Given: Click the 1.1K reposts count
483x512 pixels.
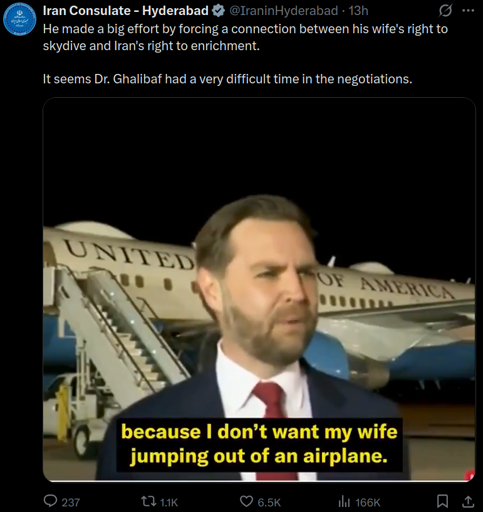Looking at the screenshot, I should 169,502.
